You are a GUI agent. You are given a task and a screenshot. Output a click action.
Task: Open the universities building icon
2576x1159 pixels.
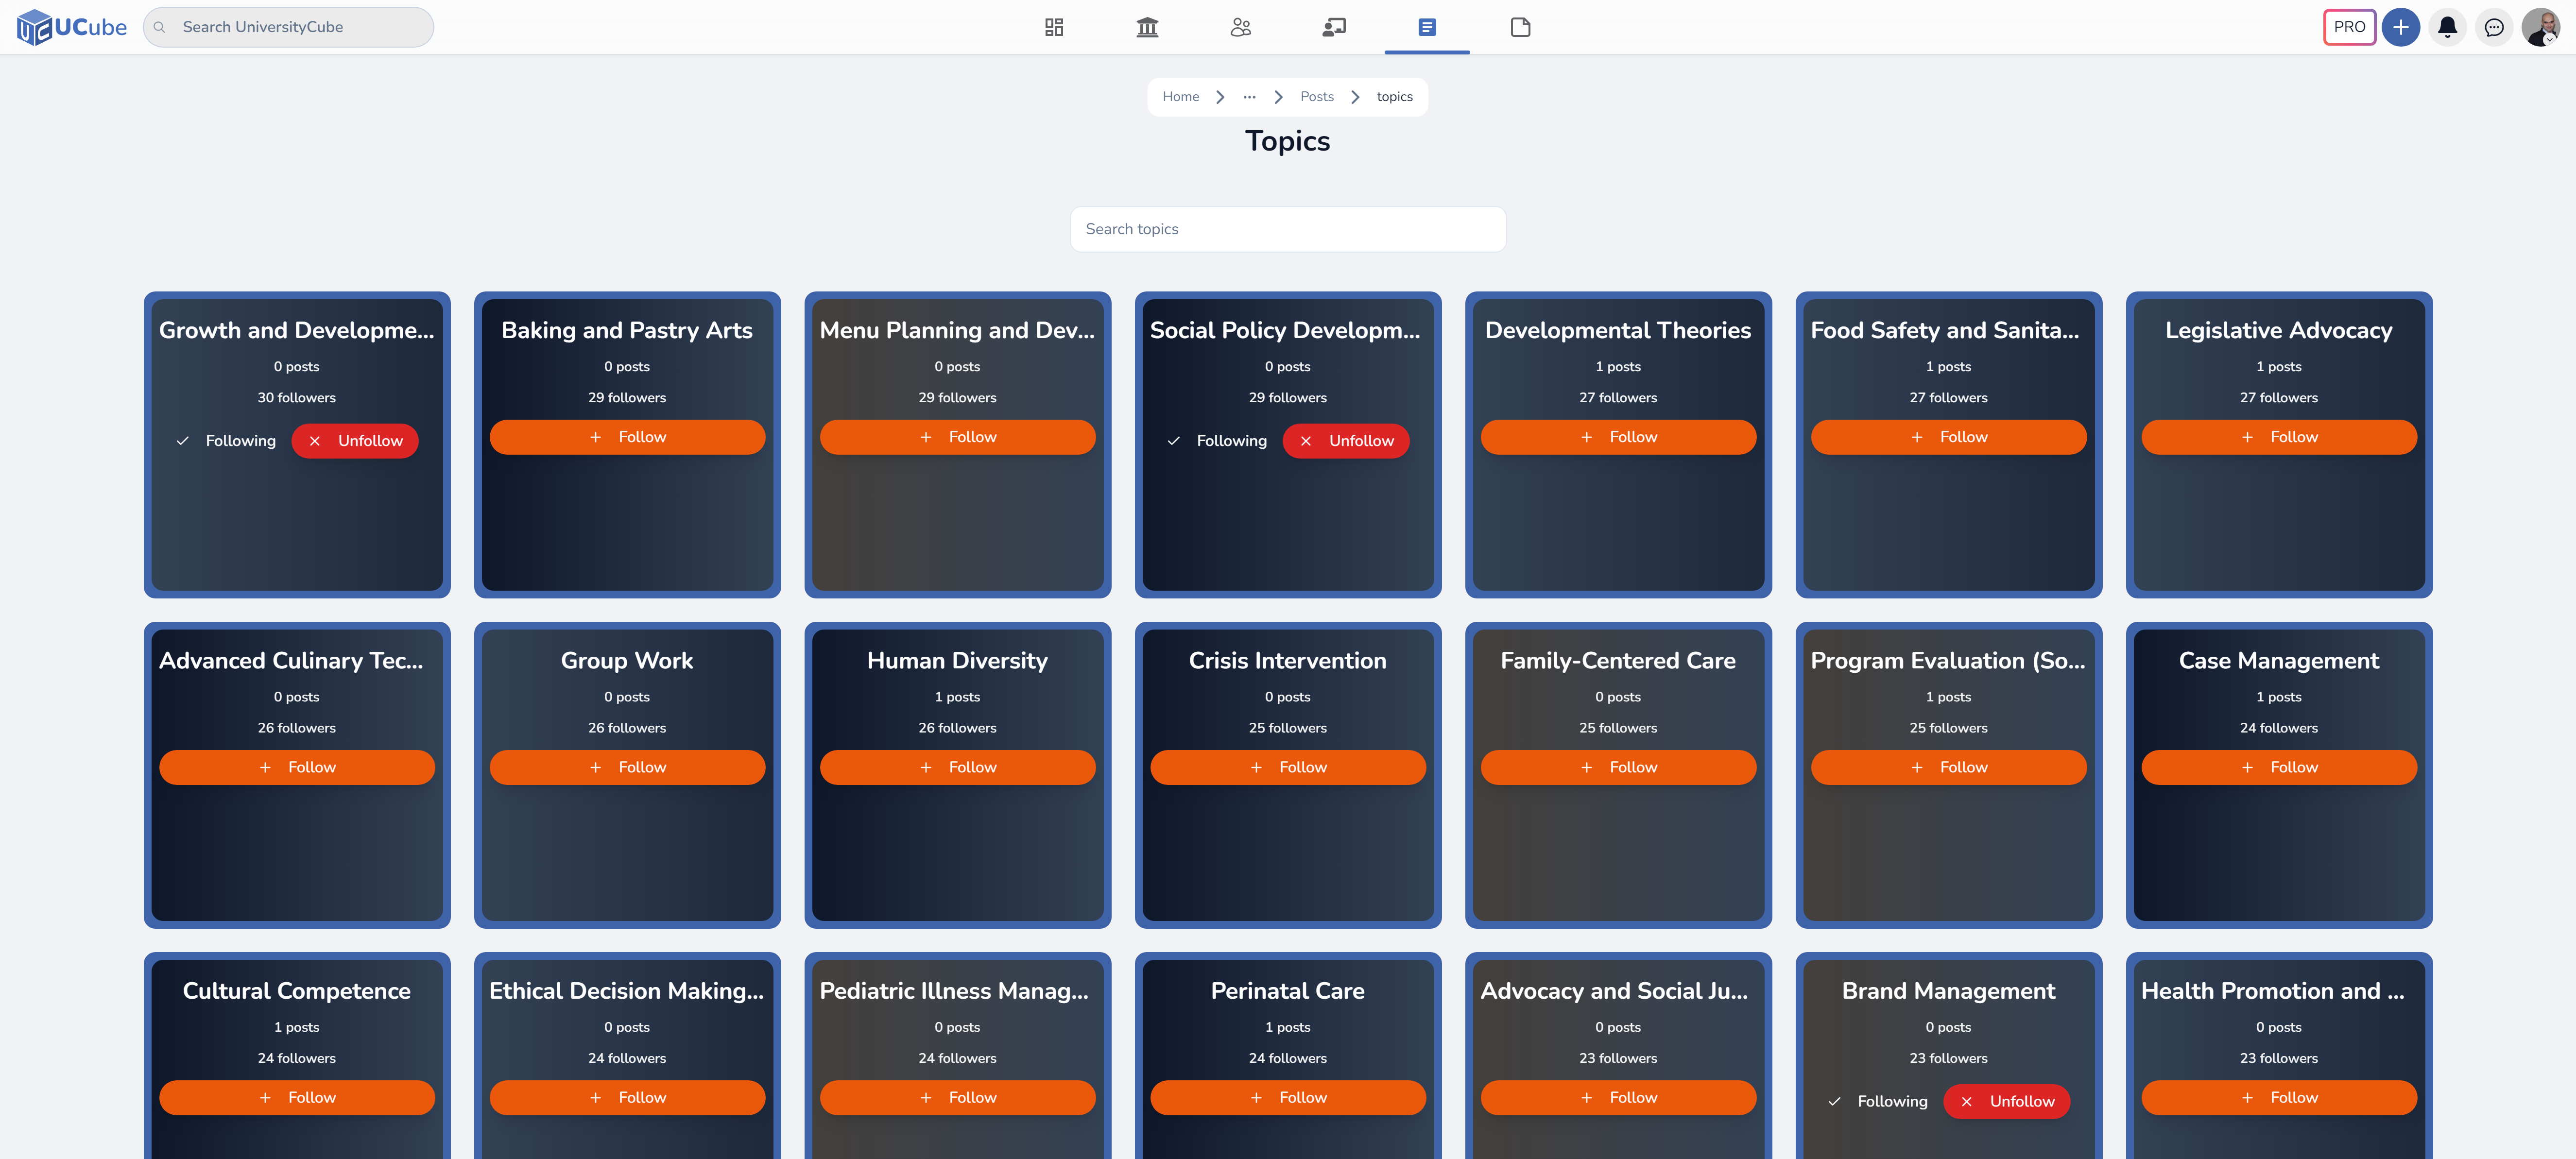[1147, 27]
